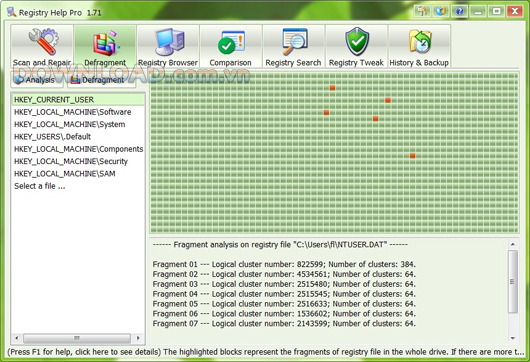530x362 pixels.
Task: Select the Defragment toolbar icon
Action: tap(105, 46)
